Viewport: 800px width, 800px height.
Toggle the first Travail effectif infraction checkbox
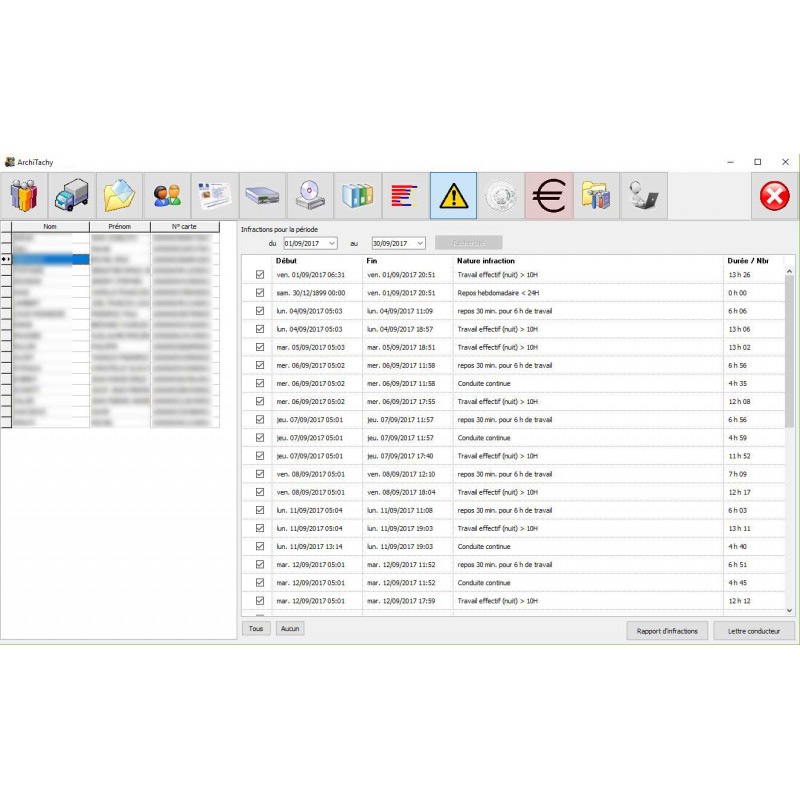point(257,274)
